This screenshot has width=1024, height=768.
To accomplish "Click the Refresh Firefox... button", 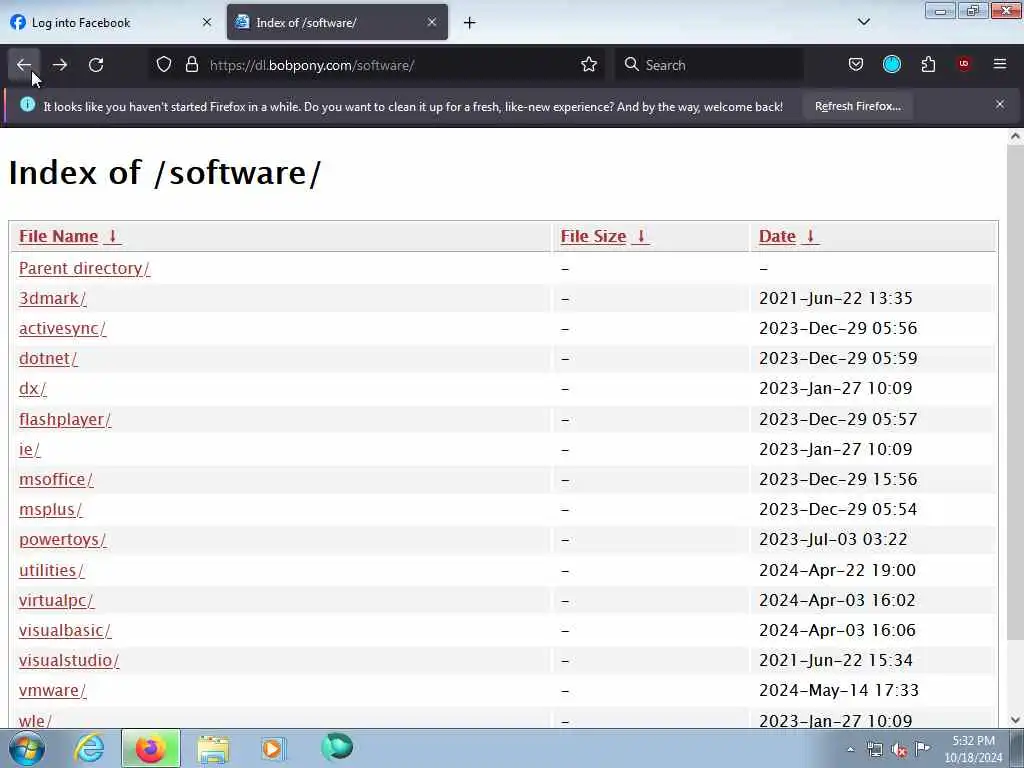I will pos(857,106).
